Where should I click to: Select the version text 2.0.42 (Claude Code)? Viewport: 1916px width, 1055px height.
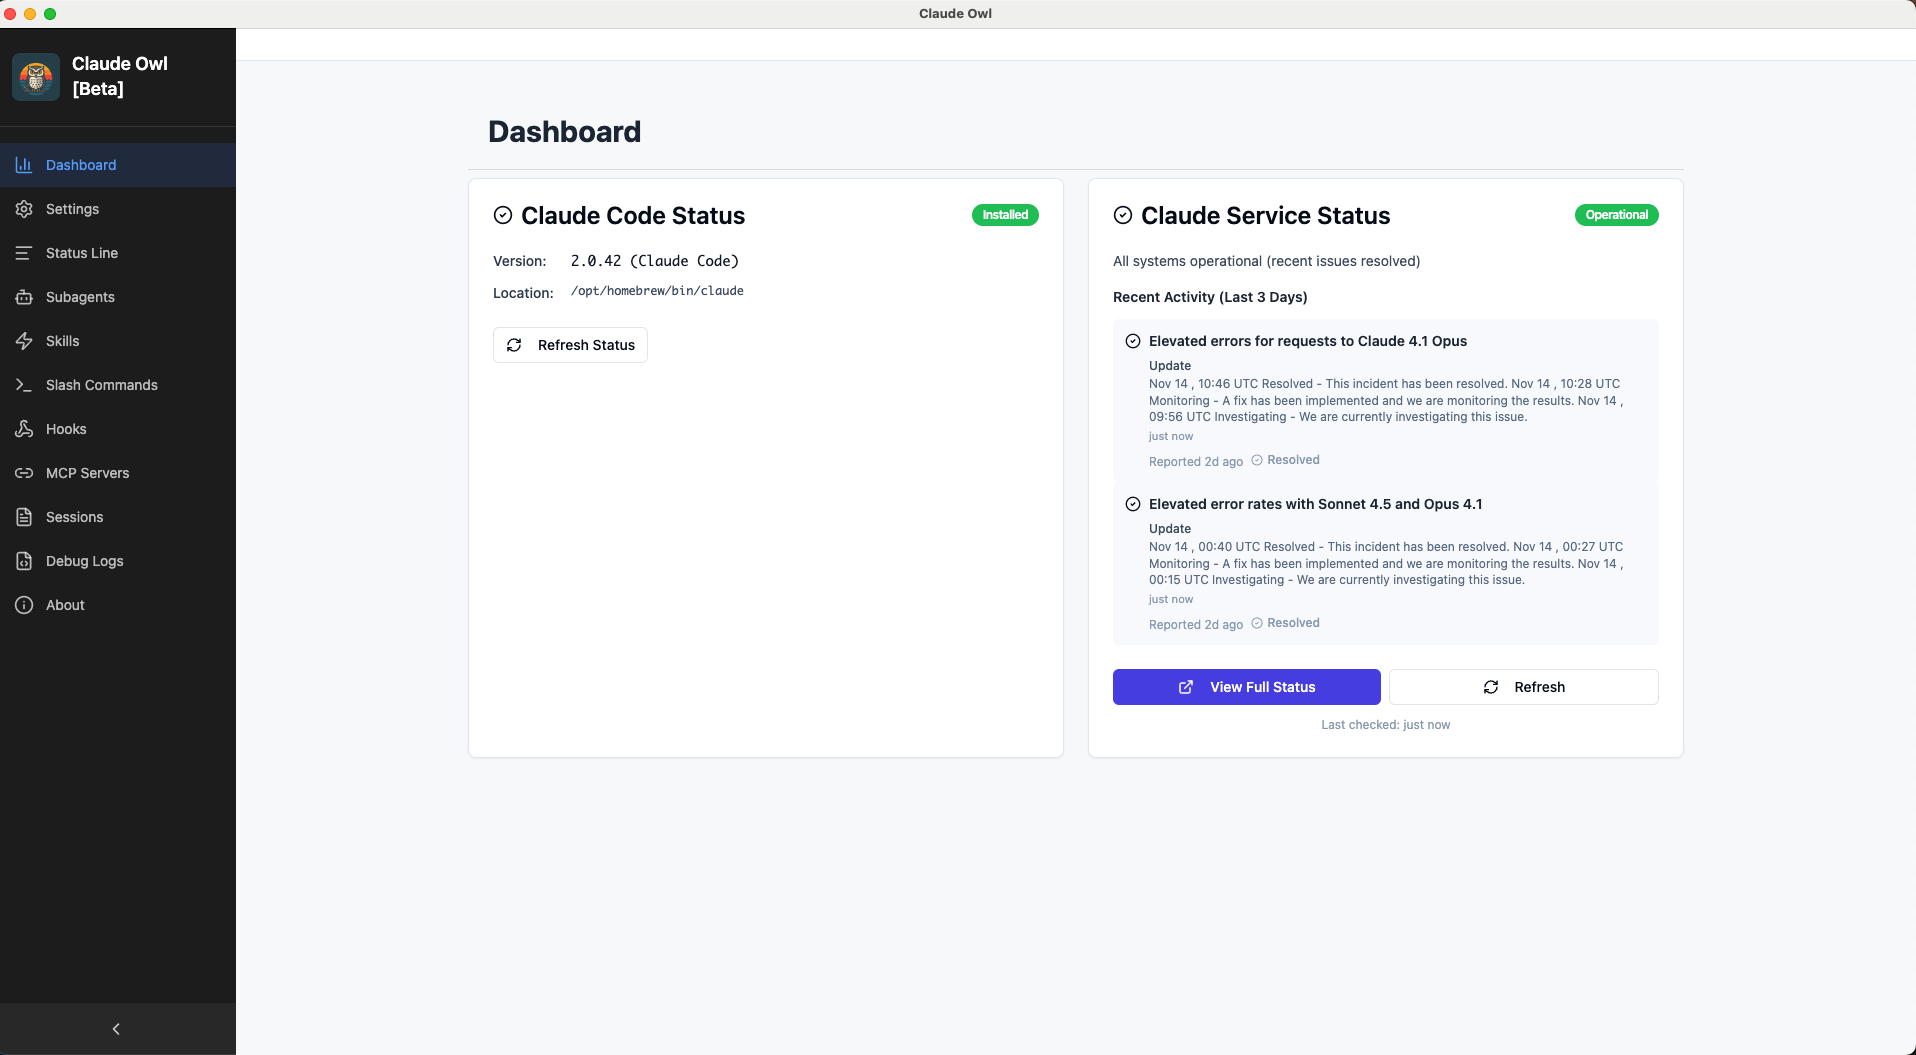[x=654, y=261]
